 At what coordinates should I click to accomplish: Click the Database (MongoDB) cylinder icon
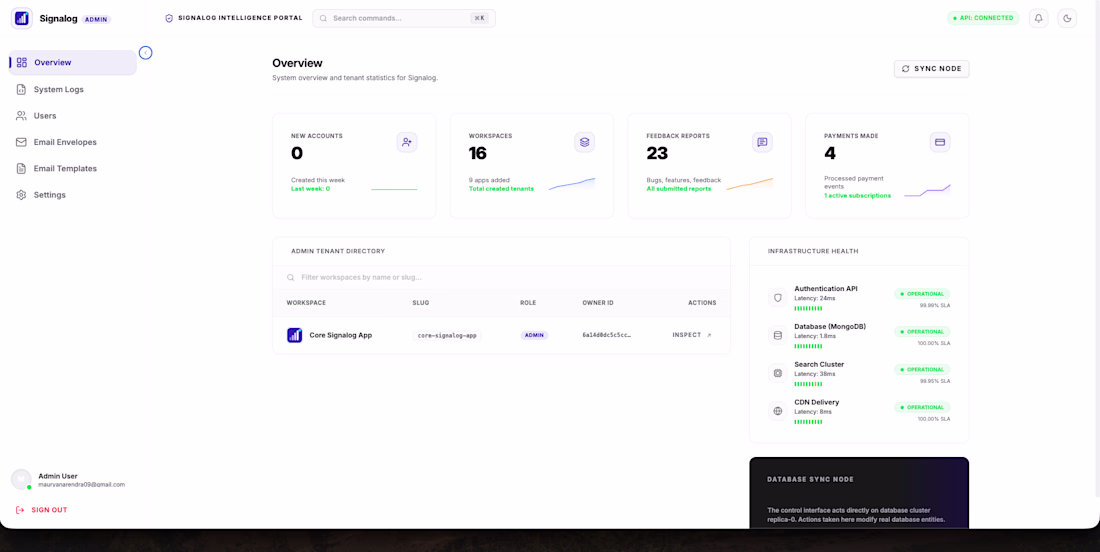pyautogui.click(x=777, y=335)
